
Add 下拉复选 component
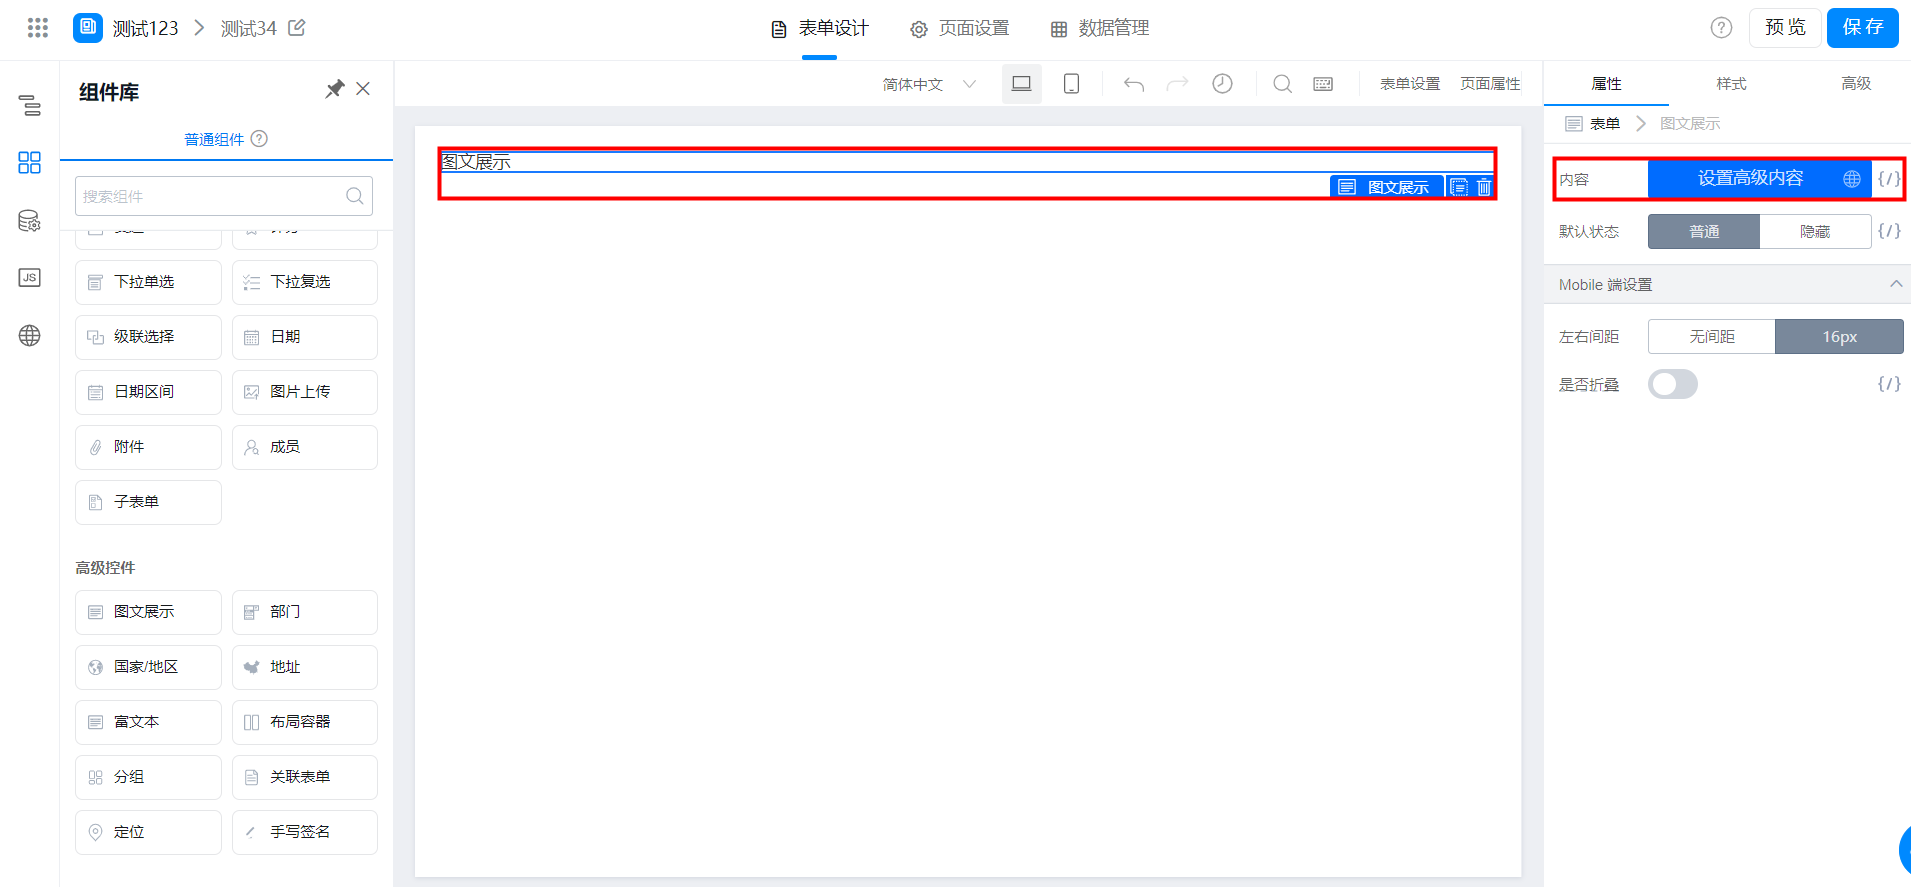click(x=305, y=282)
